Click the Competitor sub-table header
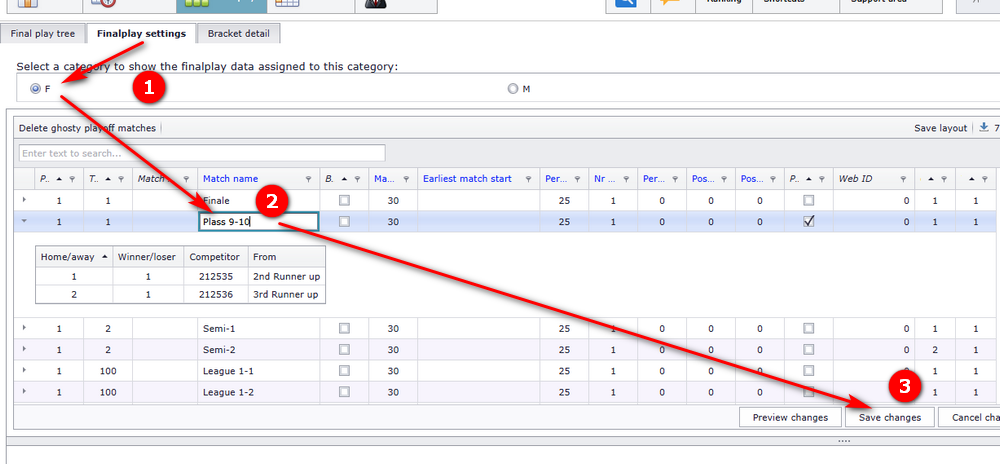This screenshot has height=464, width=1000. point(216,257)
